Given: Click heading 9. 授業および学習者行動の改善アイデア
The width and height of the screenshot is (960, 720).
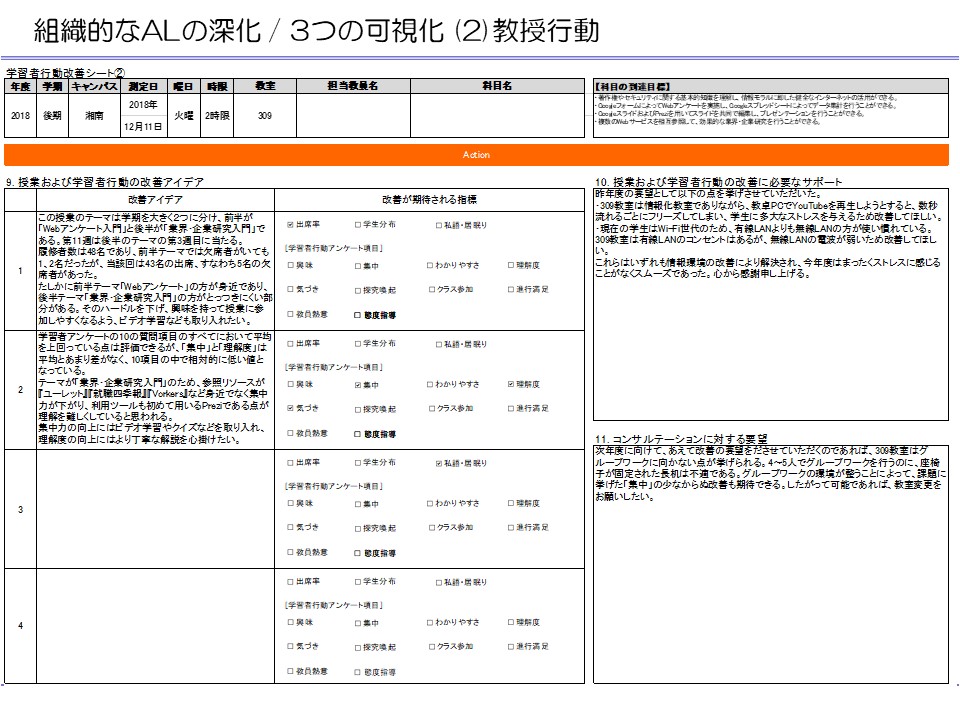Looking at the screenshot, I should point(105,182).
